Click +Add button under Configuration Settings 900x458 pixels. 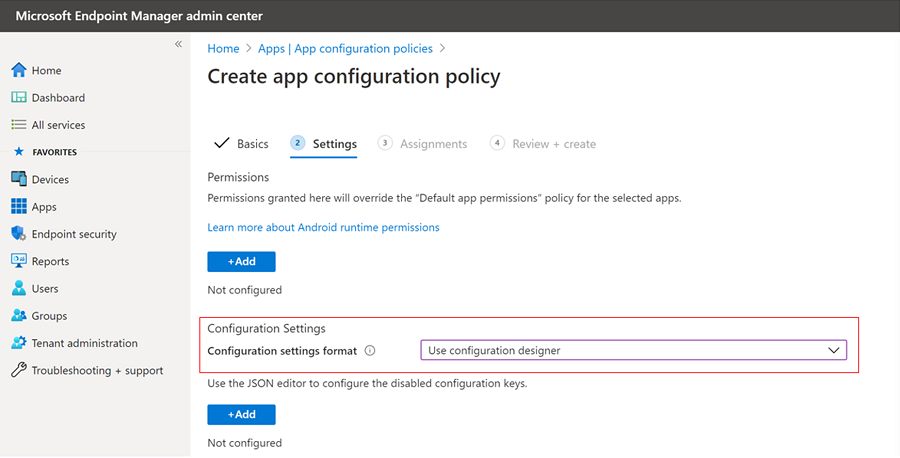click(241, 414)
